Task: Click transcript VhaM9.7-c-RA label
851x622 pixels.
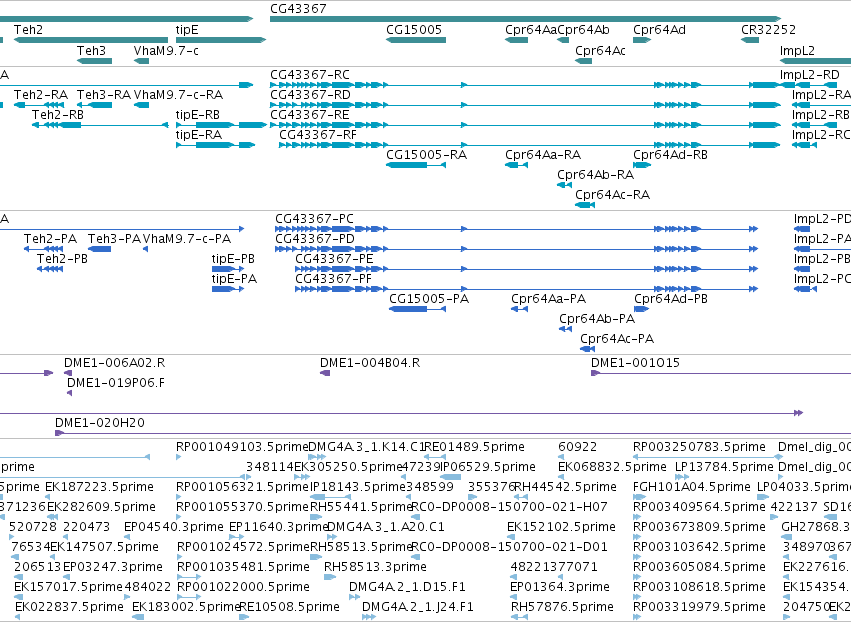Action: 178,95
